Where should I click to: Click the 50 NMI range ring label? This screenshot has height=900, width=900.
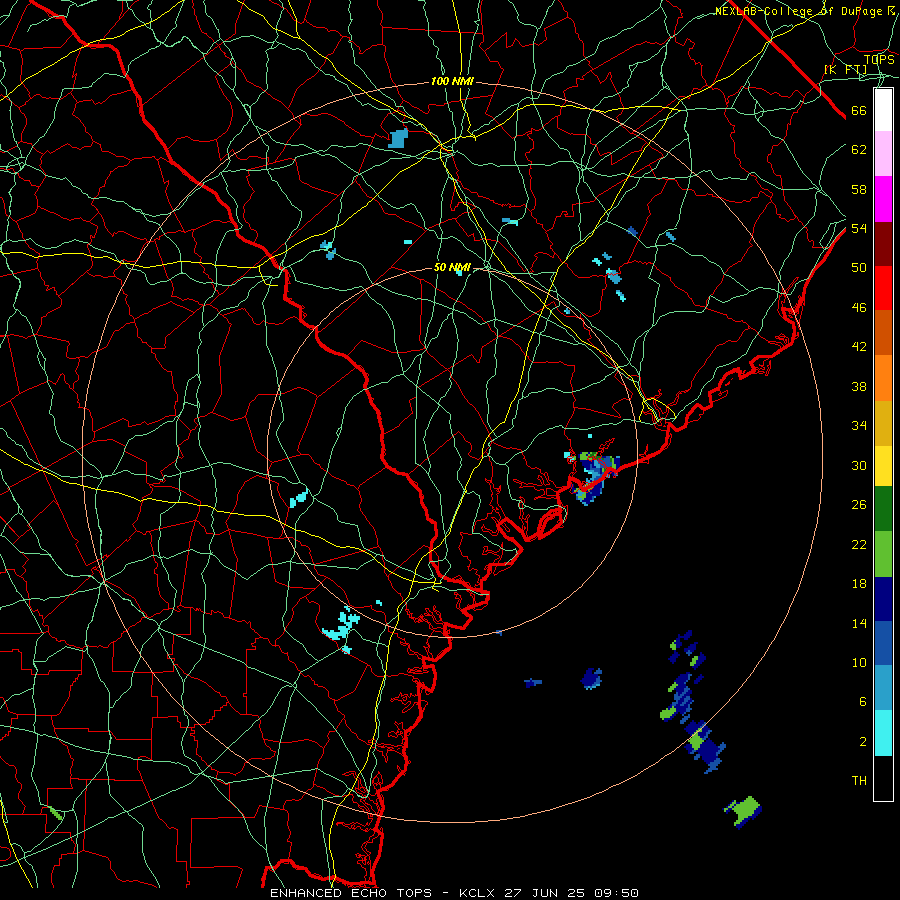click(x=452, y=267)
